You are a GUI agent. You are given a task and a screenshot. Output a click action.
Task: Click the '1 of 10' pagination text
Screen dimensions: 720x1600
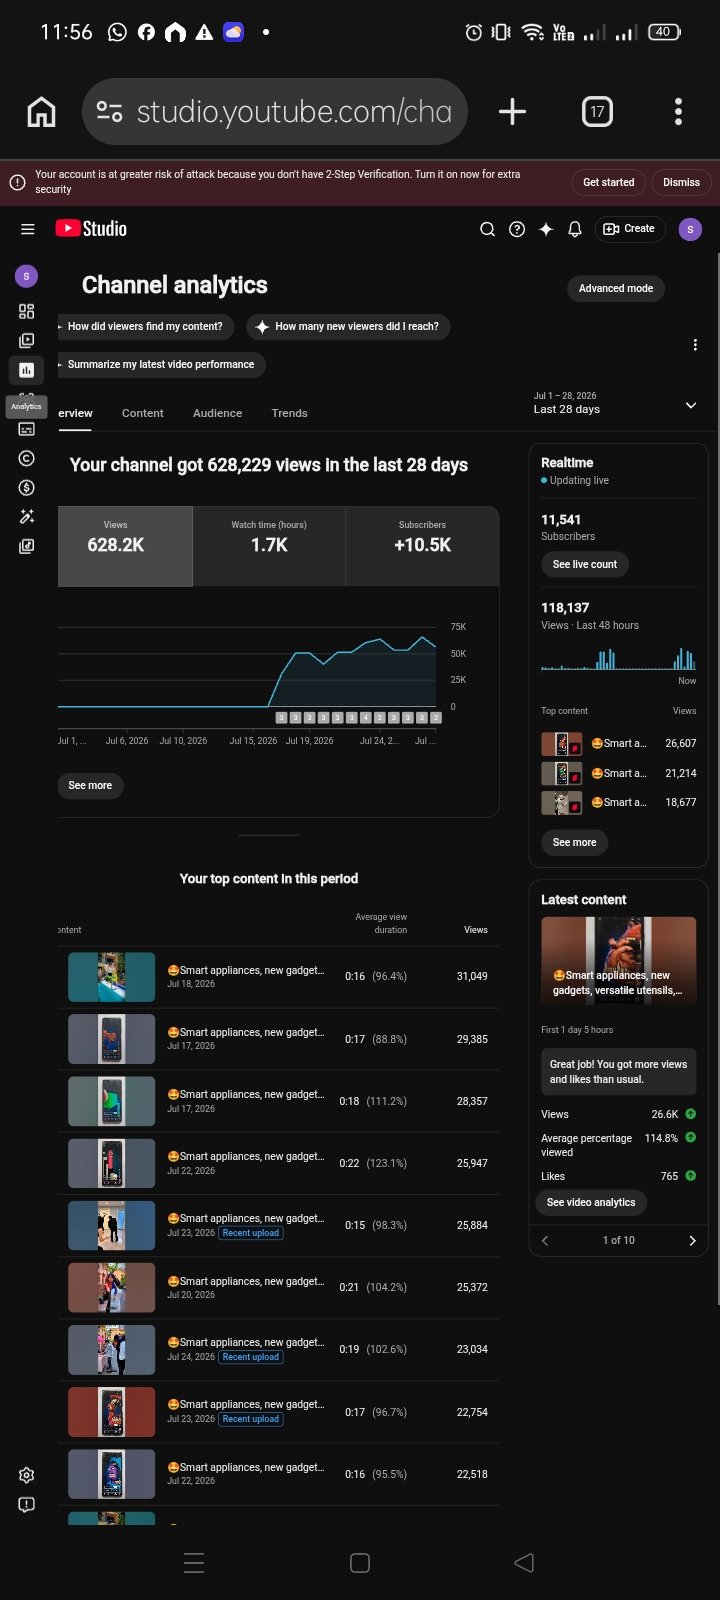tap(618, 1240)
